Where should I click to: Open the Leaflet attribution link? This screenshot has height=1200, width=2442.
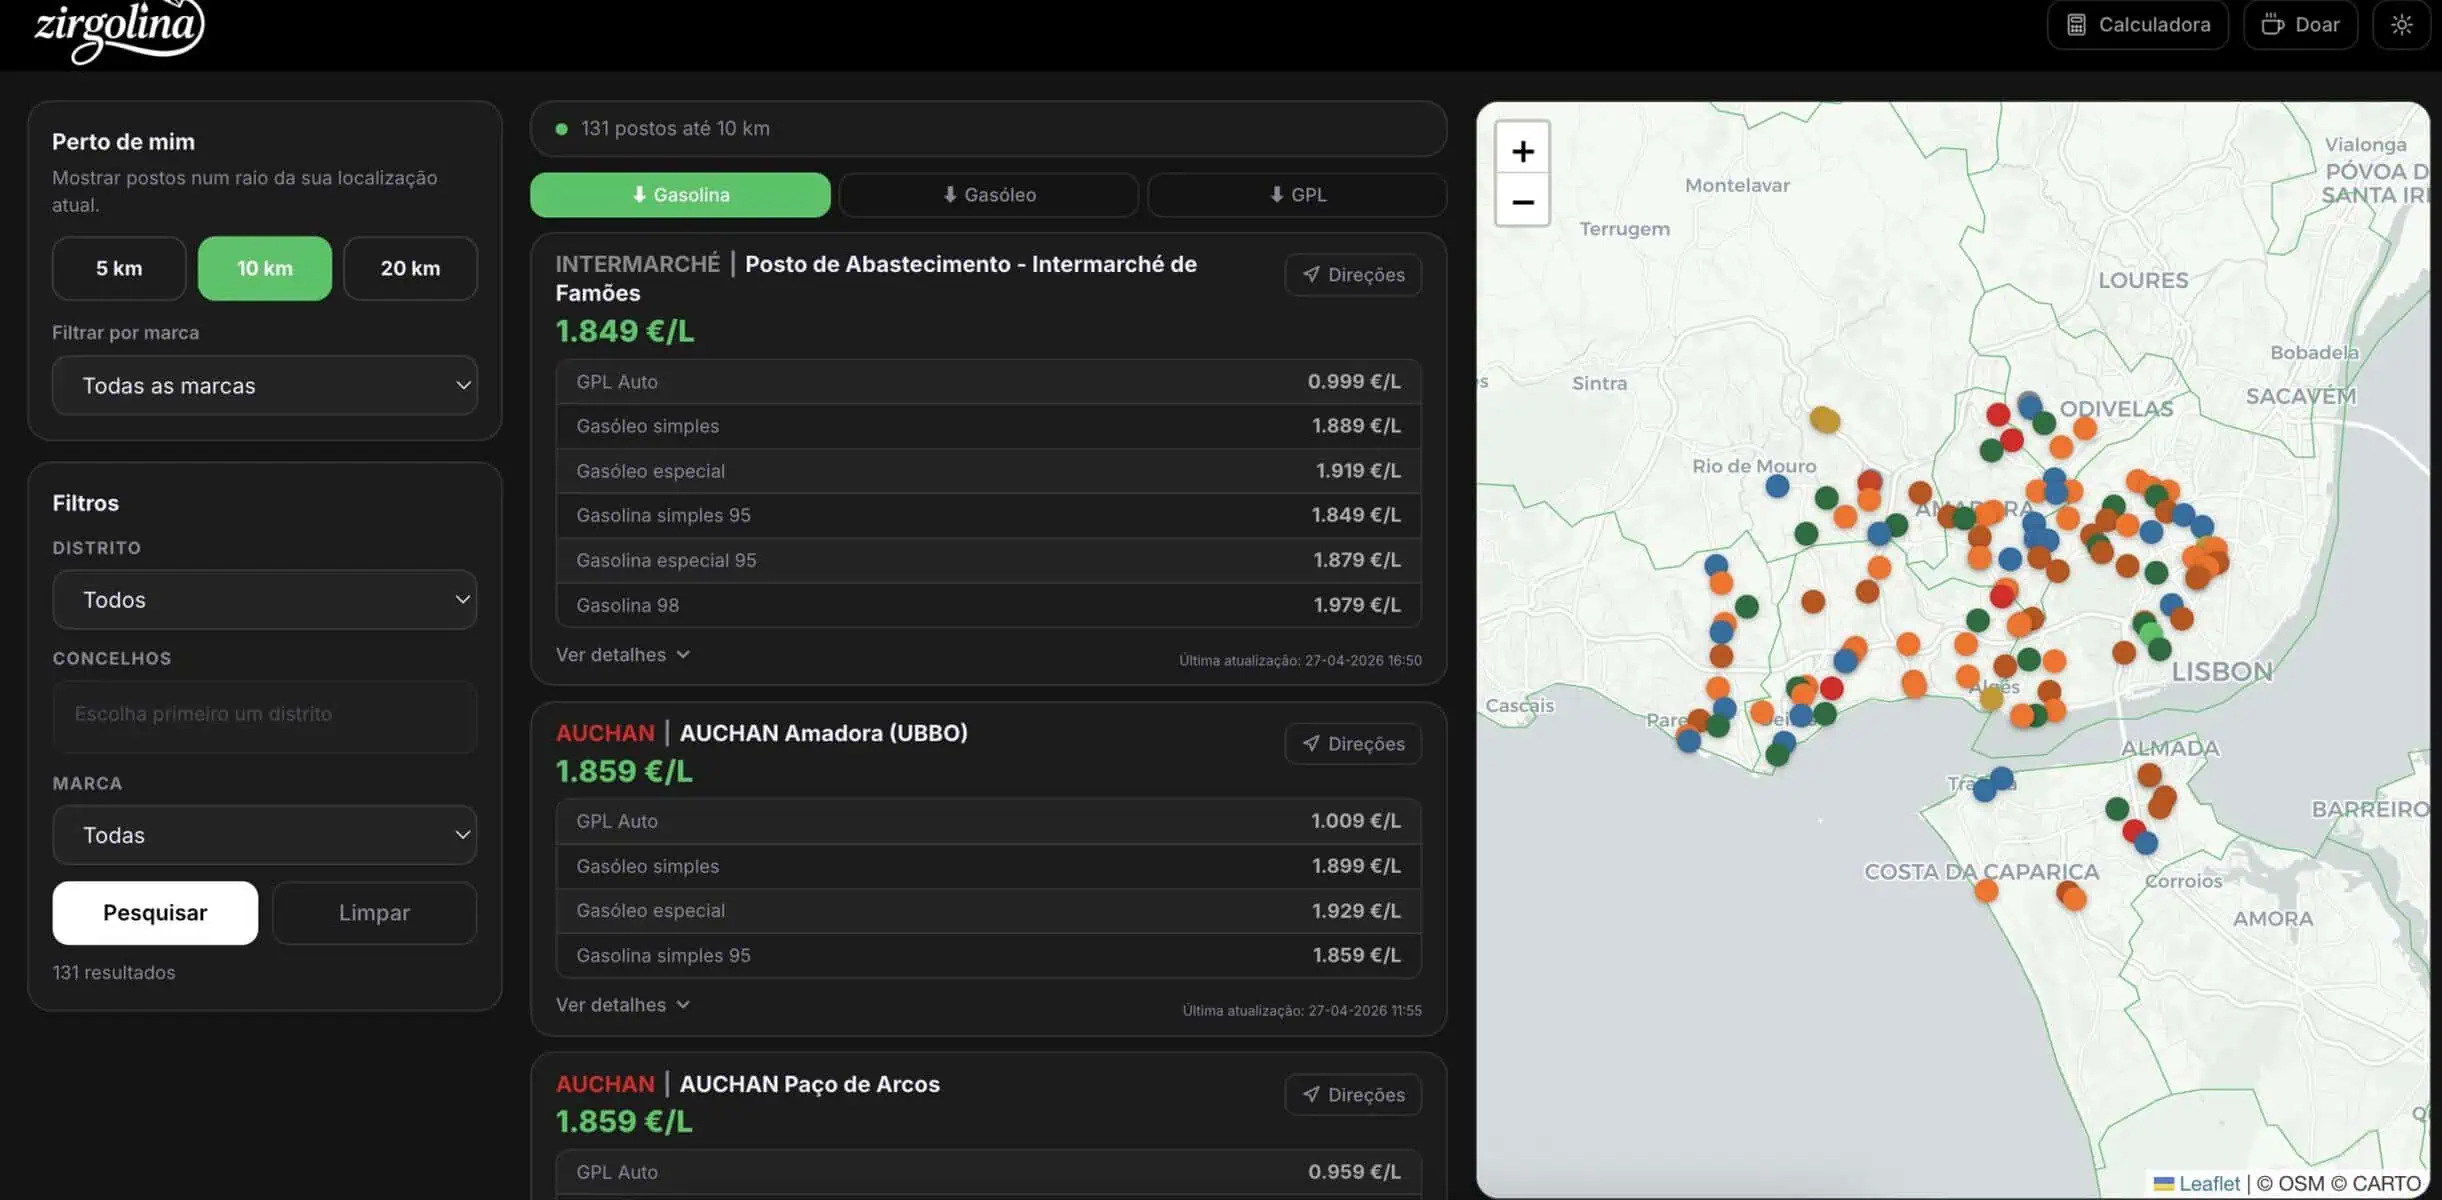pyautogui.click(x=2208, y=1184)
